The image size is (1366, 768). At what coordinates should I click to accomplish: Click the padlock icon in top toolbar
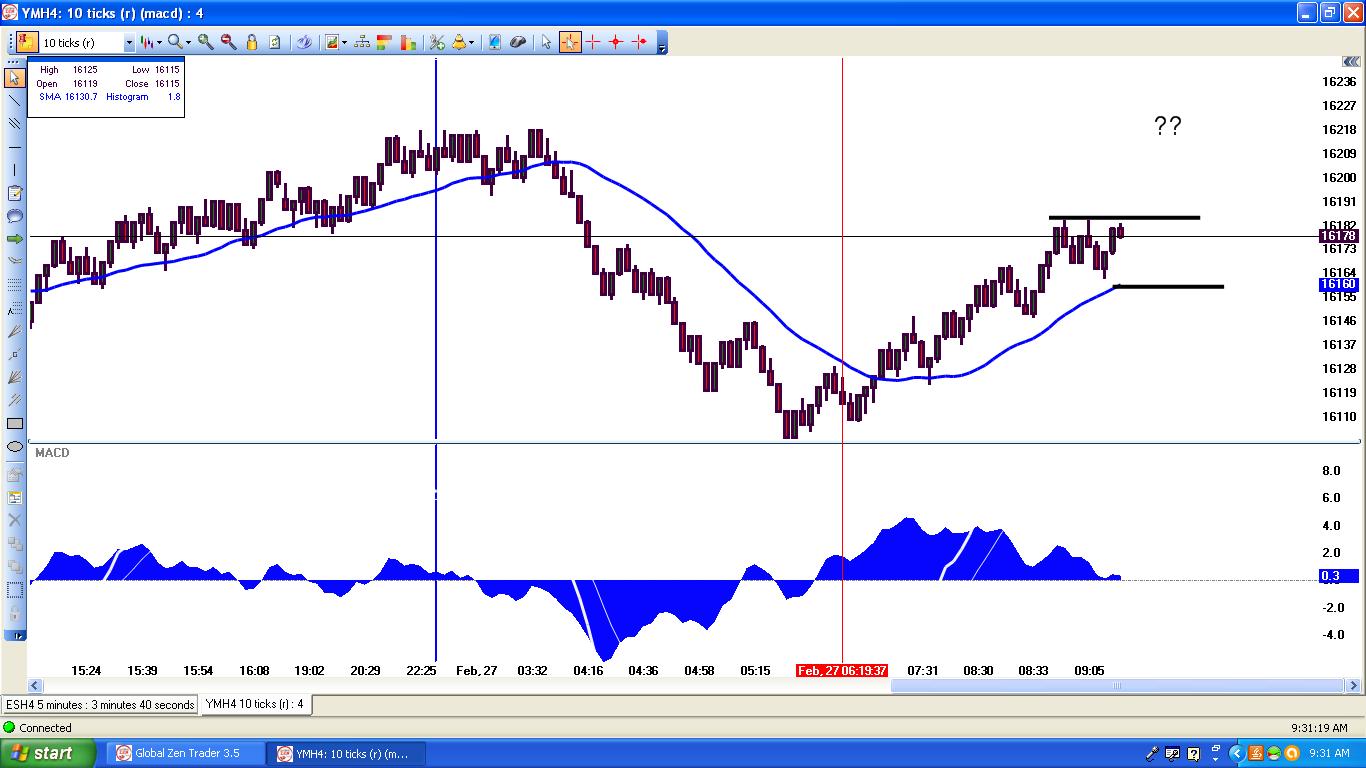(x=252, y=42)
